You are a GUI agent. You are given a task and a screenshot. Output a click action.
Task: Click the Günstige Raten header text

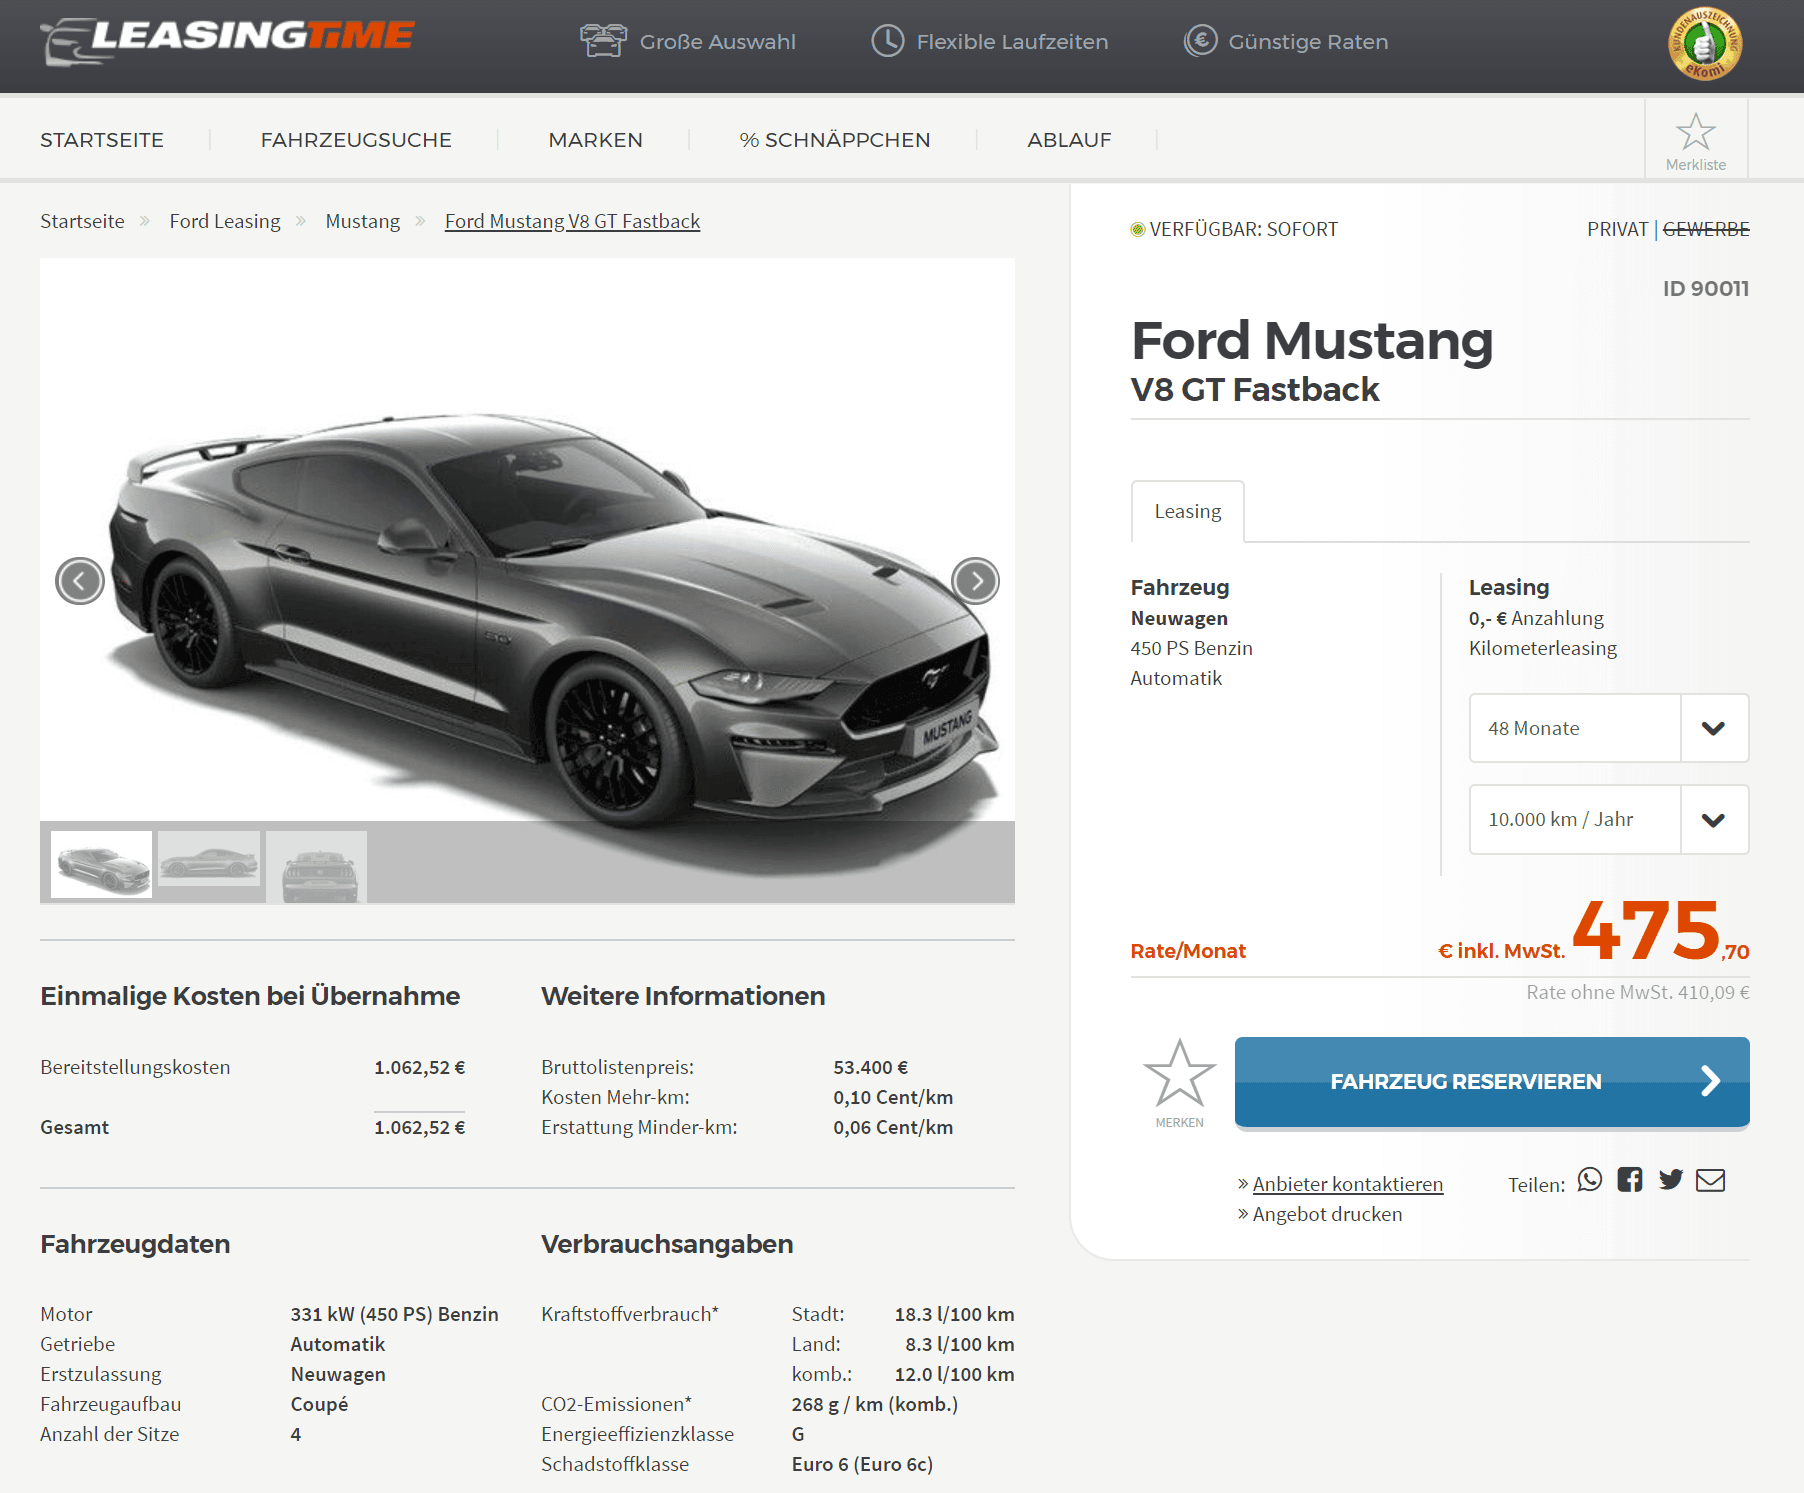pos(1308,42)
